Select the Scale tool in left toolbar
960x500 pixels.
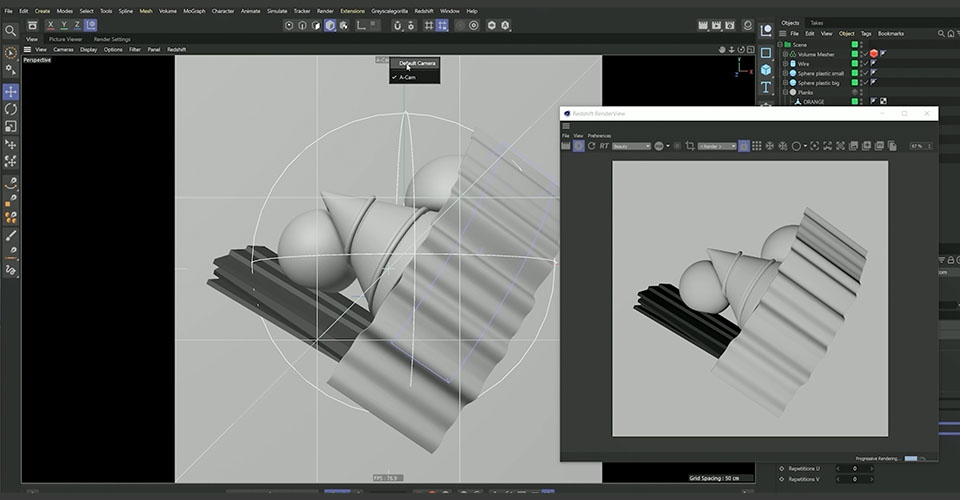(11, 126)
